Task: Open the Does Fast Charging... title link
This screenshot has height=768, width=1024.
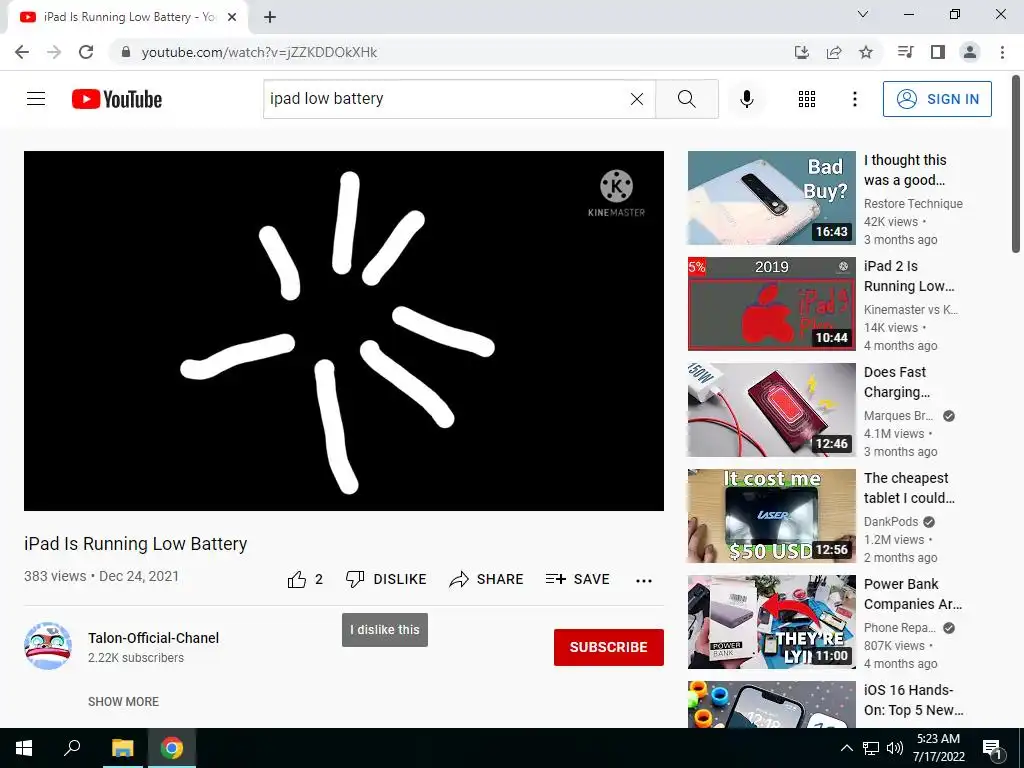Action: click(897, 382)
